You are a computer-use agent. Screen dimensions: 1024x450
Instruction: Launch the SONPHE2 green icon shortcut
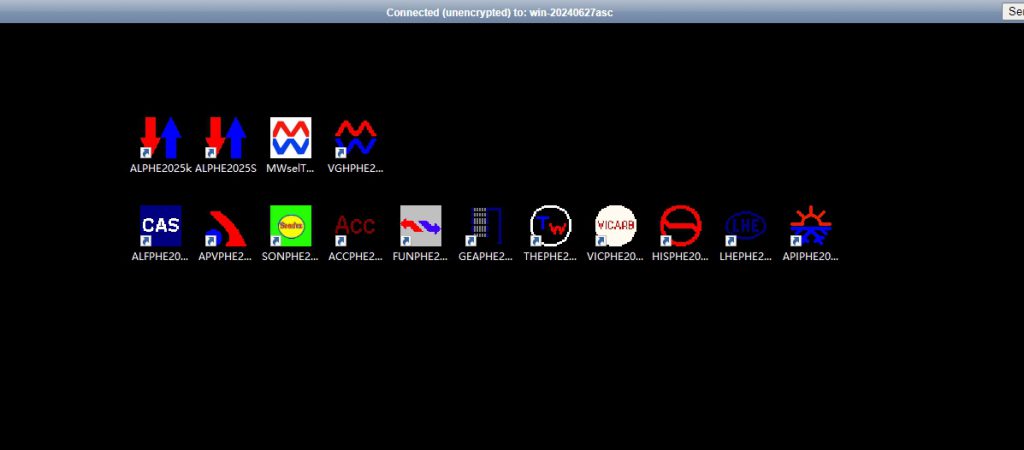point(290,226)
